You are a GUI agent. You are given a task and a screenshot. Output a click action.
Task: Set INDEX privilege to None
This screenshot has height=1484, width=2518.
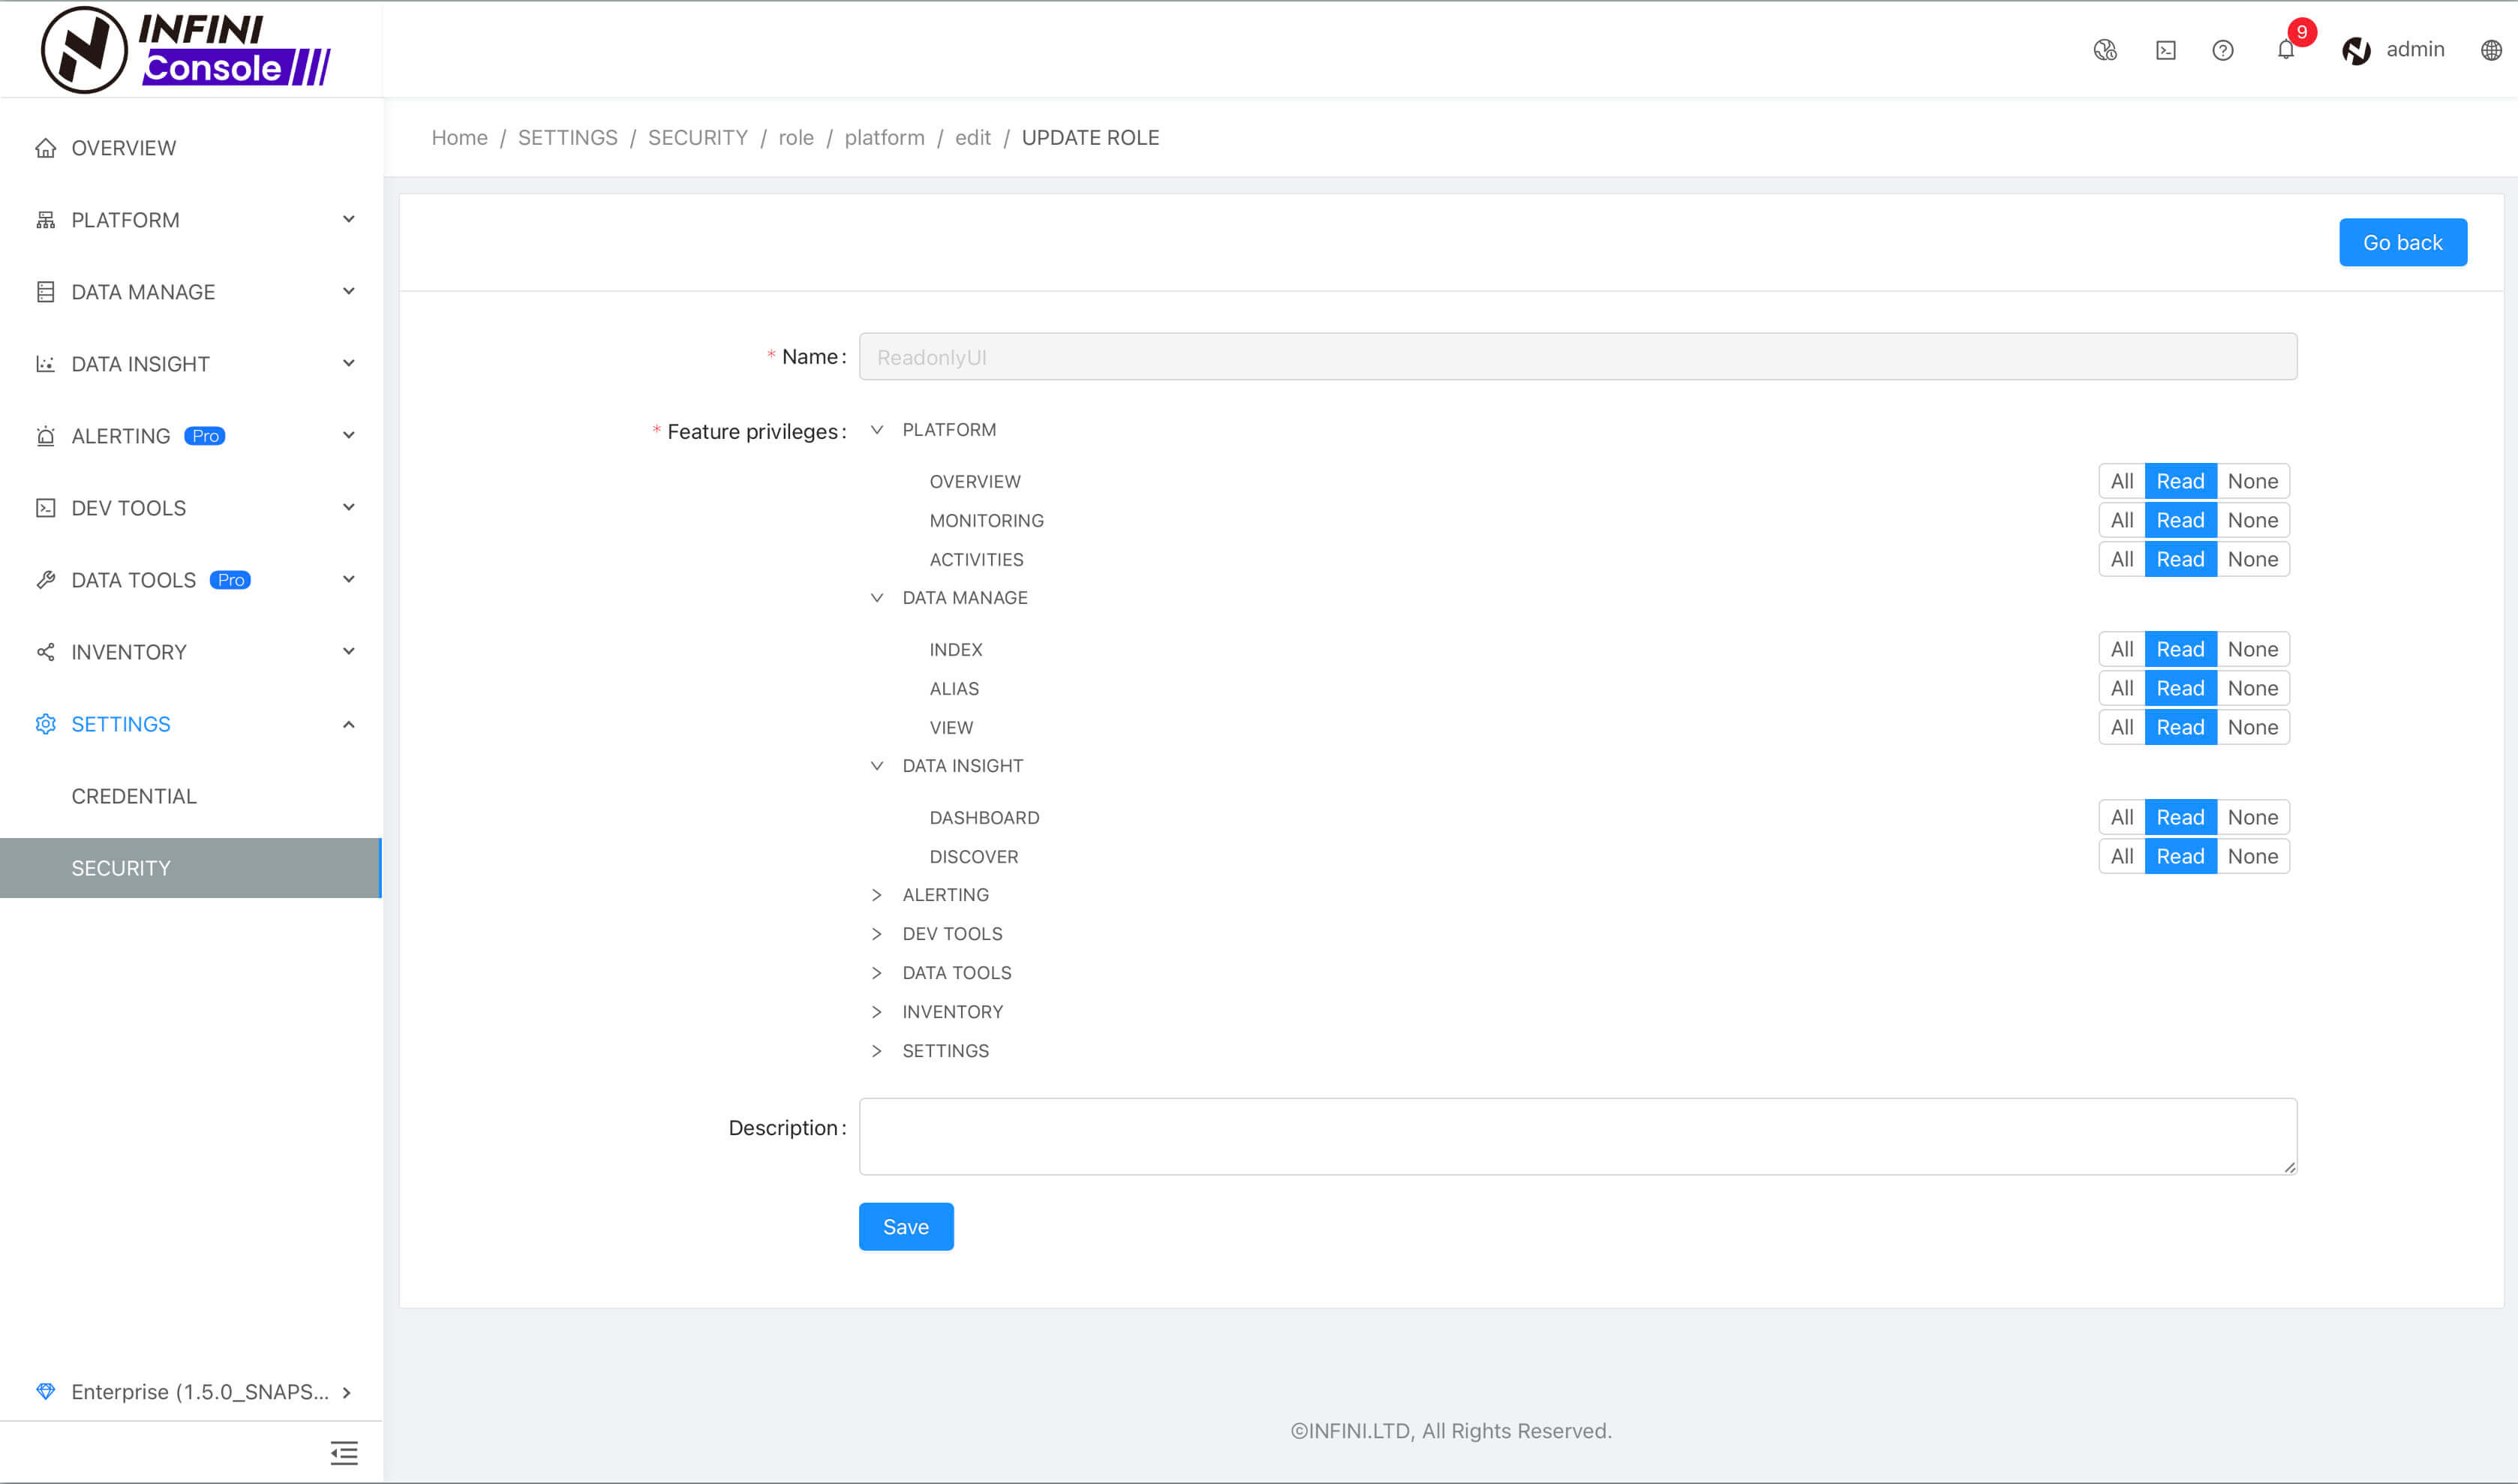point(2253,649)
